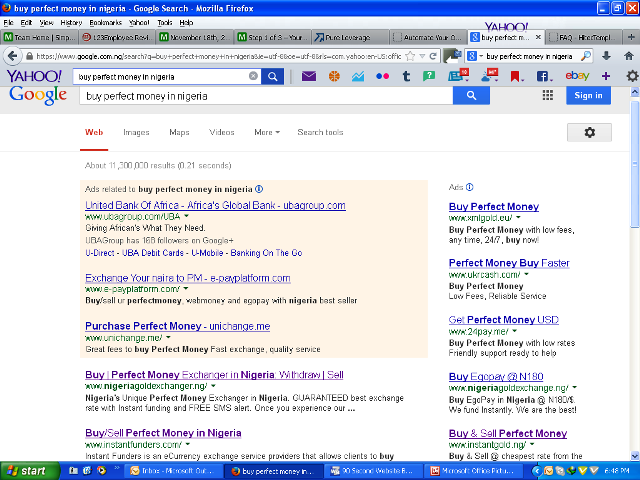The image size is (640, 480).
Task: Open dropdown arrow beside www.nigeriagoldexchanger.ng result
Action: (214, 386)
